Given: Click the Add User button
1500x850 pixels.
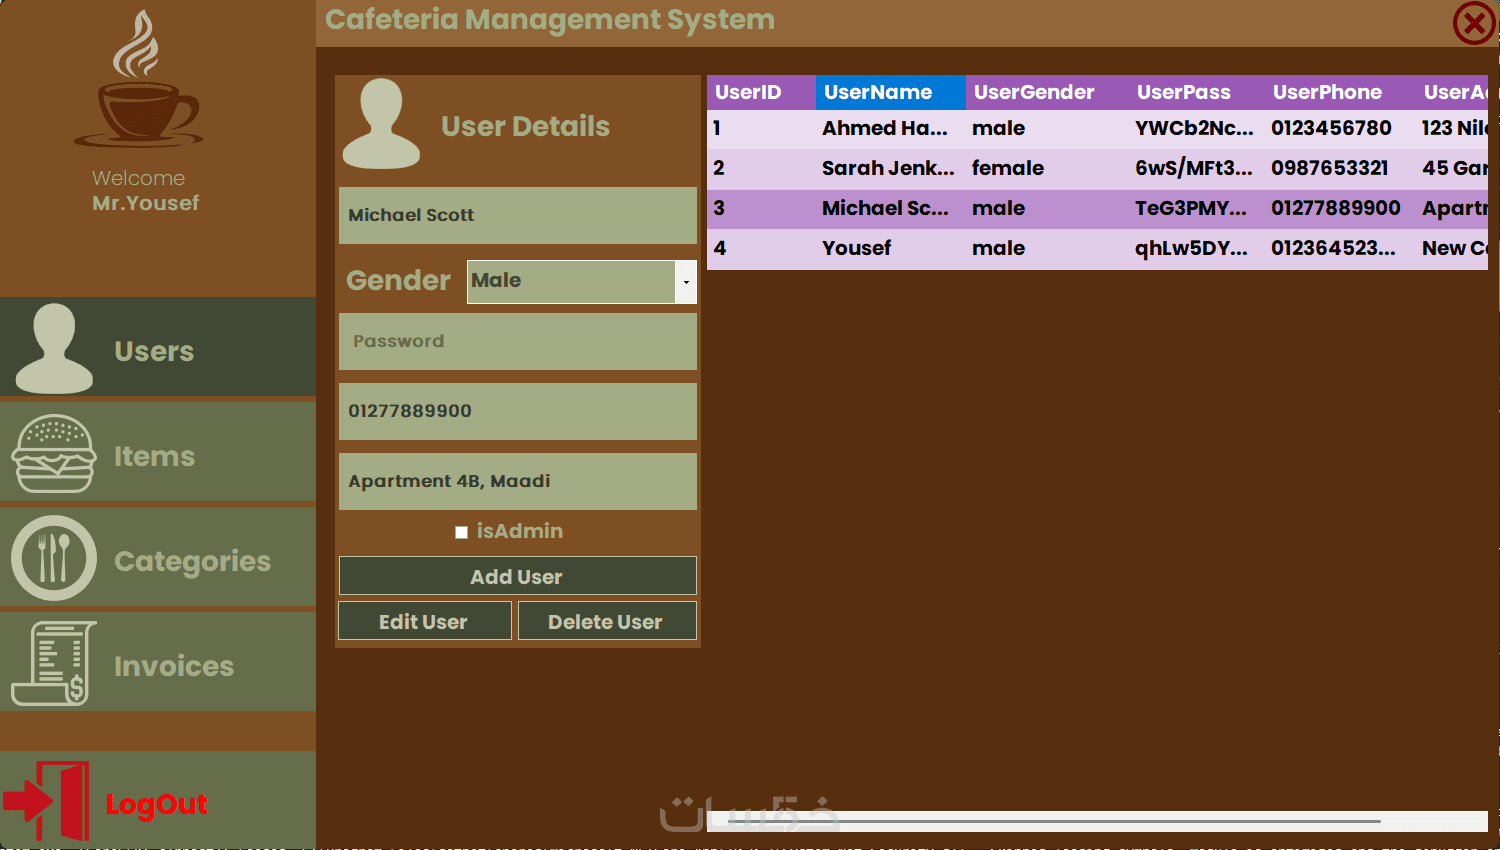Looking at the screenshot, I should coord(518,576).
